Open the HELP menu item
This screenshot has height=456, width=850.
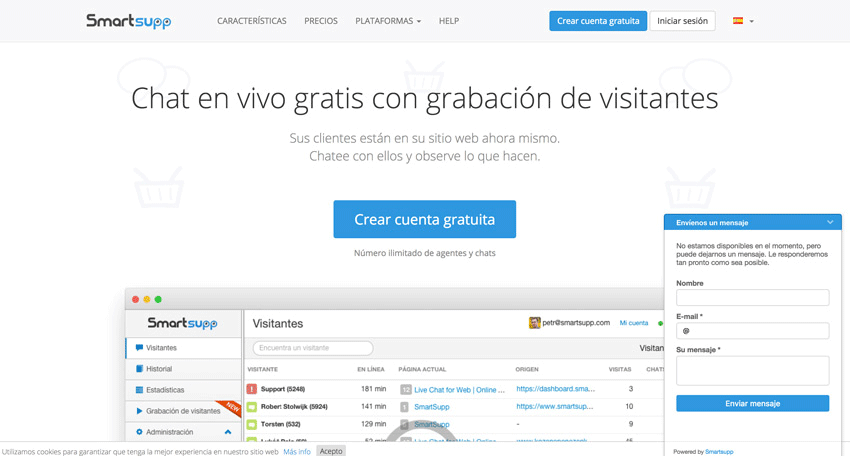point(449,21)
